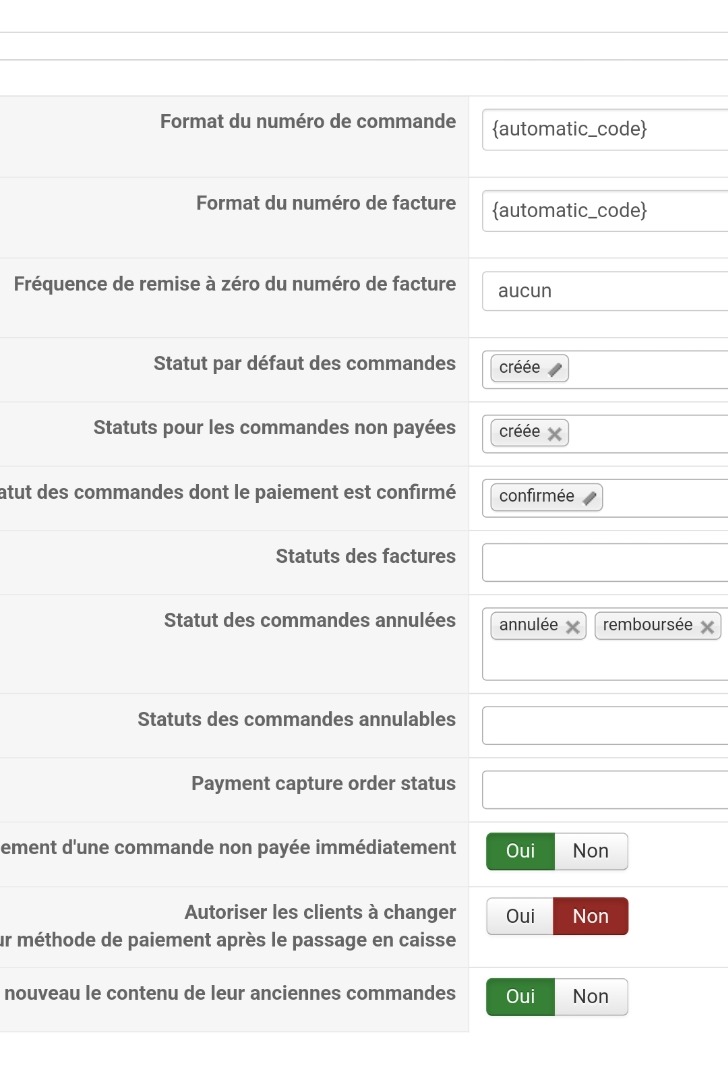Remove the 'remboursée' status tag

coord(707,627)
